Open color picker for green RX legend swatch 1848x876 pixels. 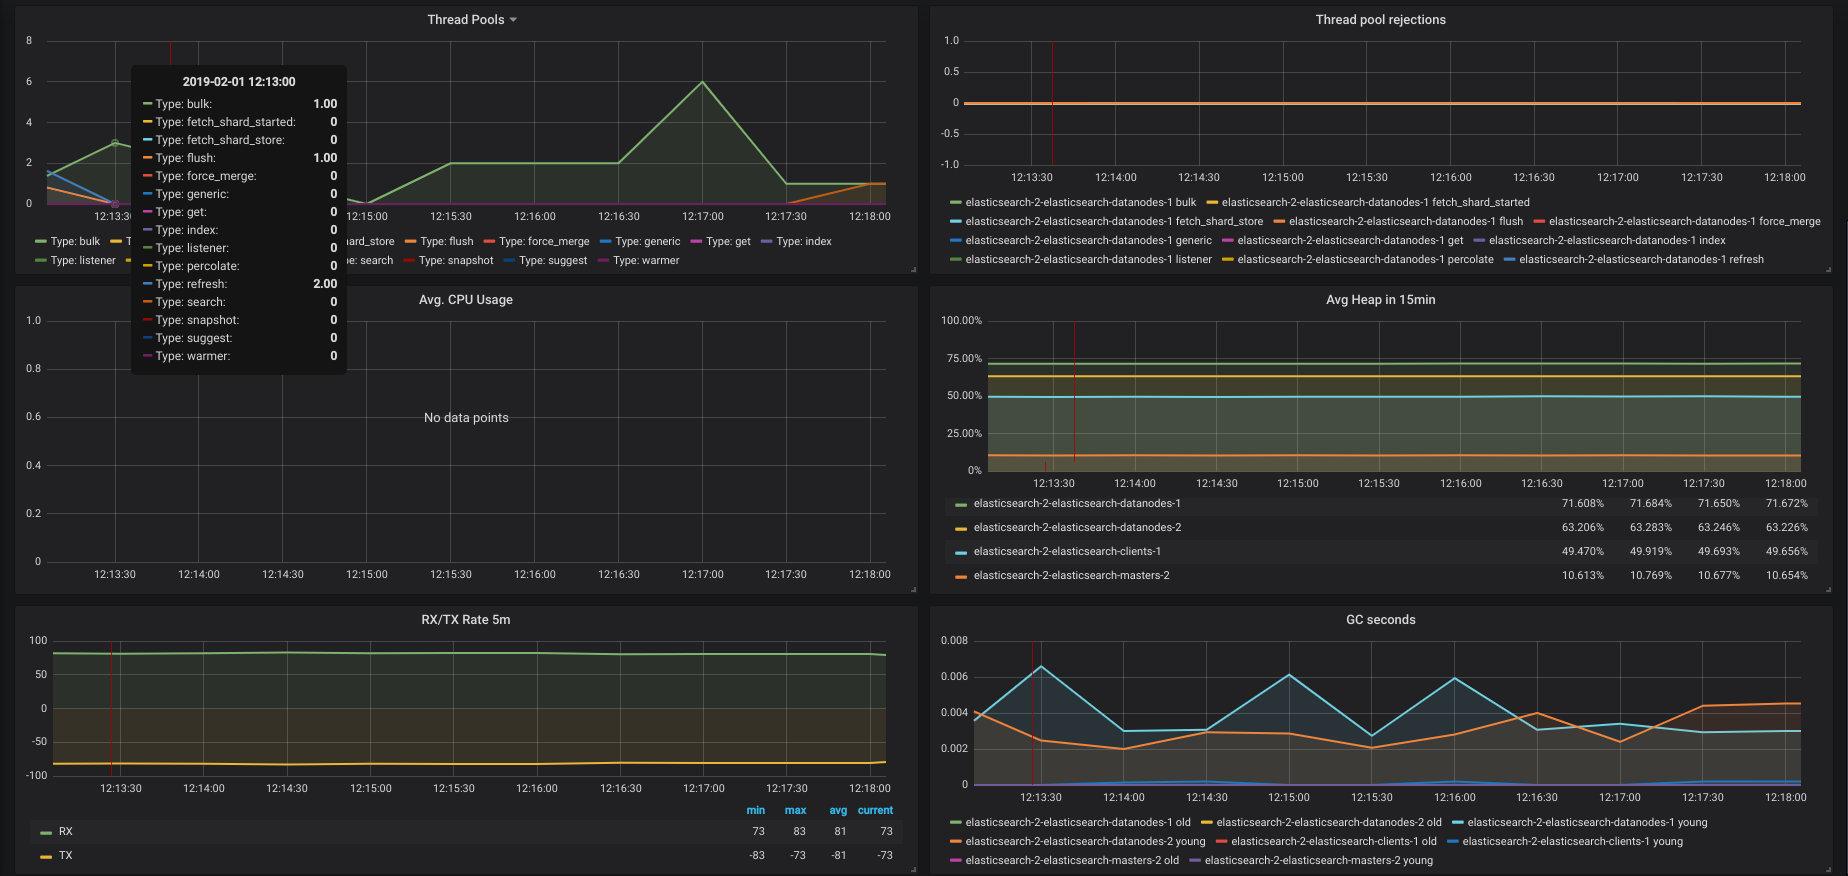pos(45,832)
